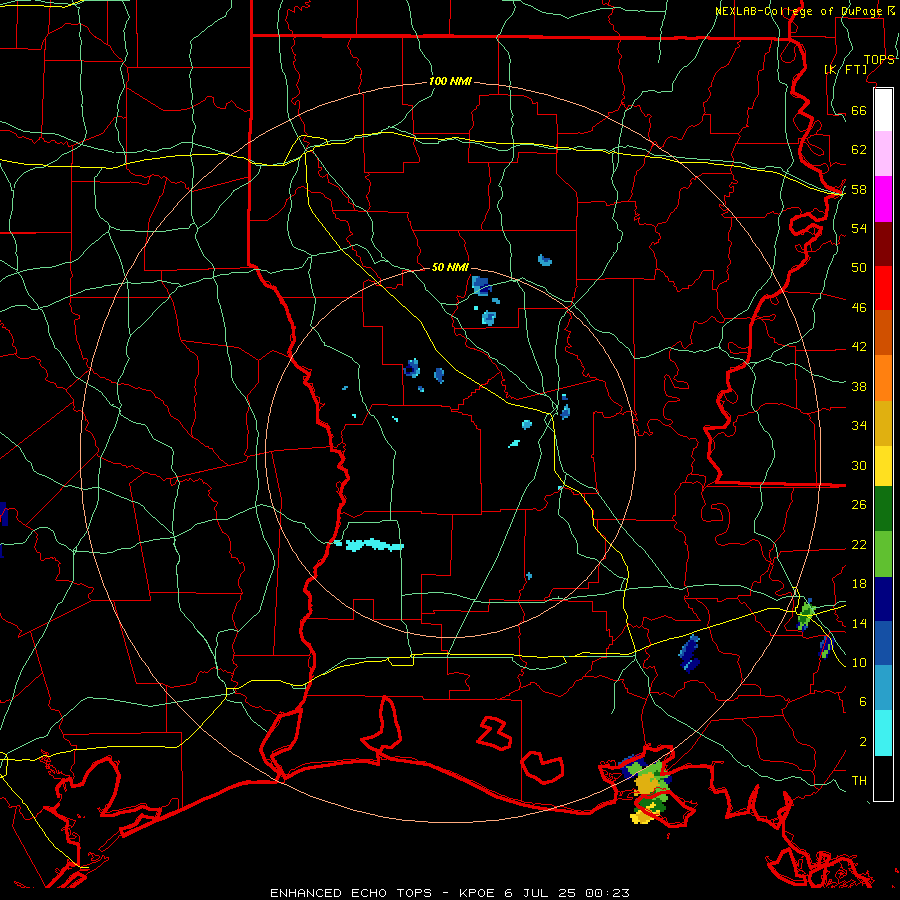Image resolution: width=900 pixels, height=900 pixels.
Task: Click the "58" legend value
Action: pos(859,189)
